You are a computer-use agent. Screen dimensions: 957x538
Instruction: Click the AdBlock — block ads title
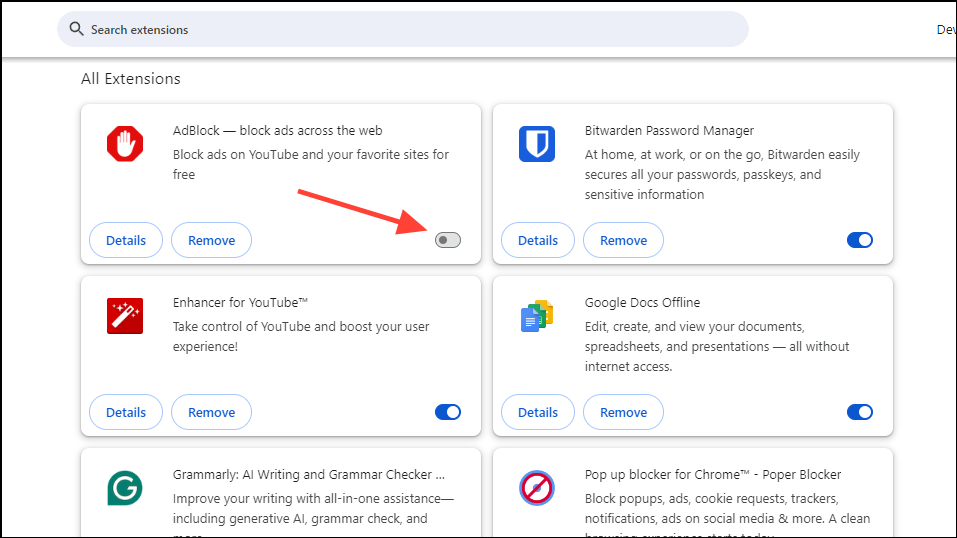(x=278, y=131)
